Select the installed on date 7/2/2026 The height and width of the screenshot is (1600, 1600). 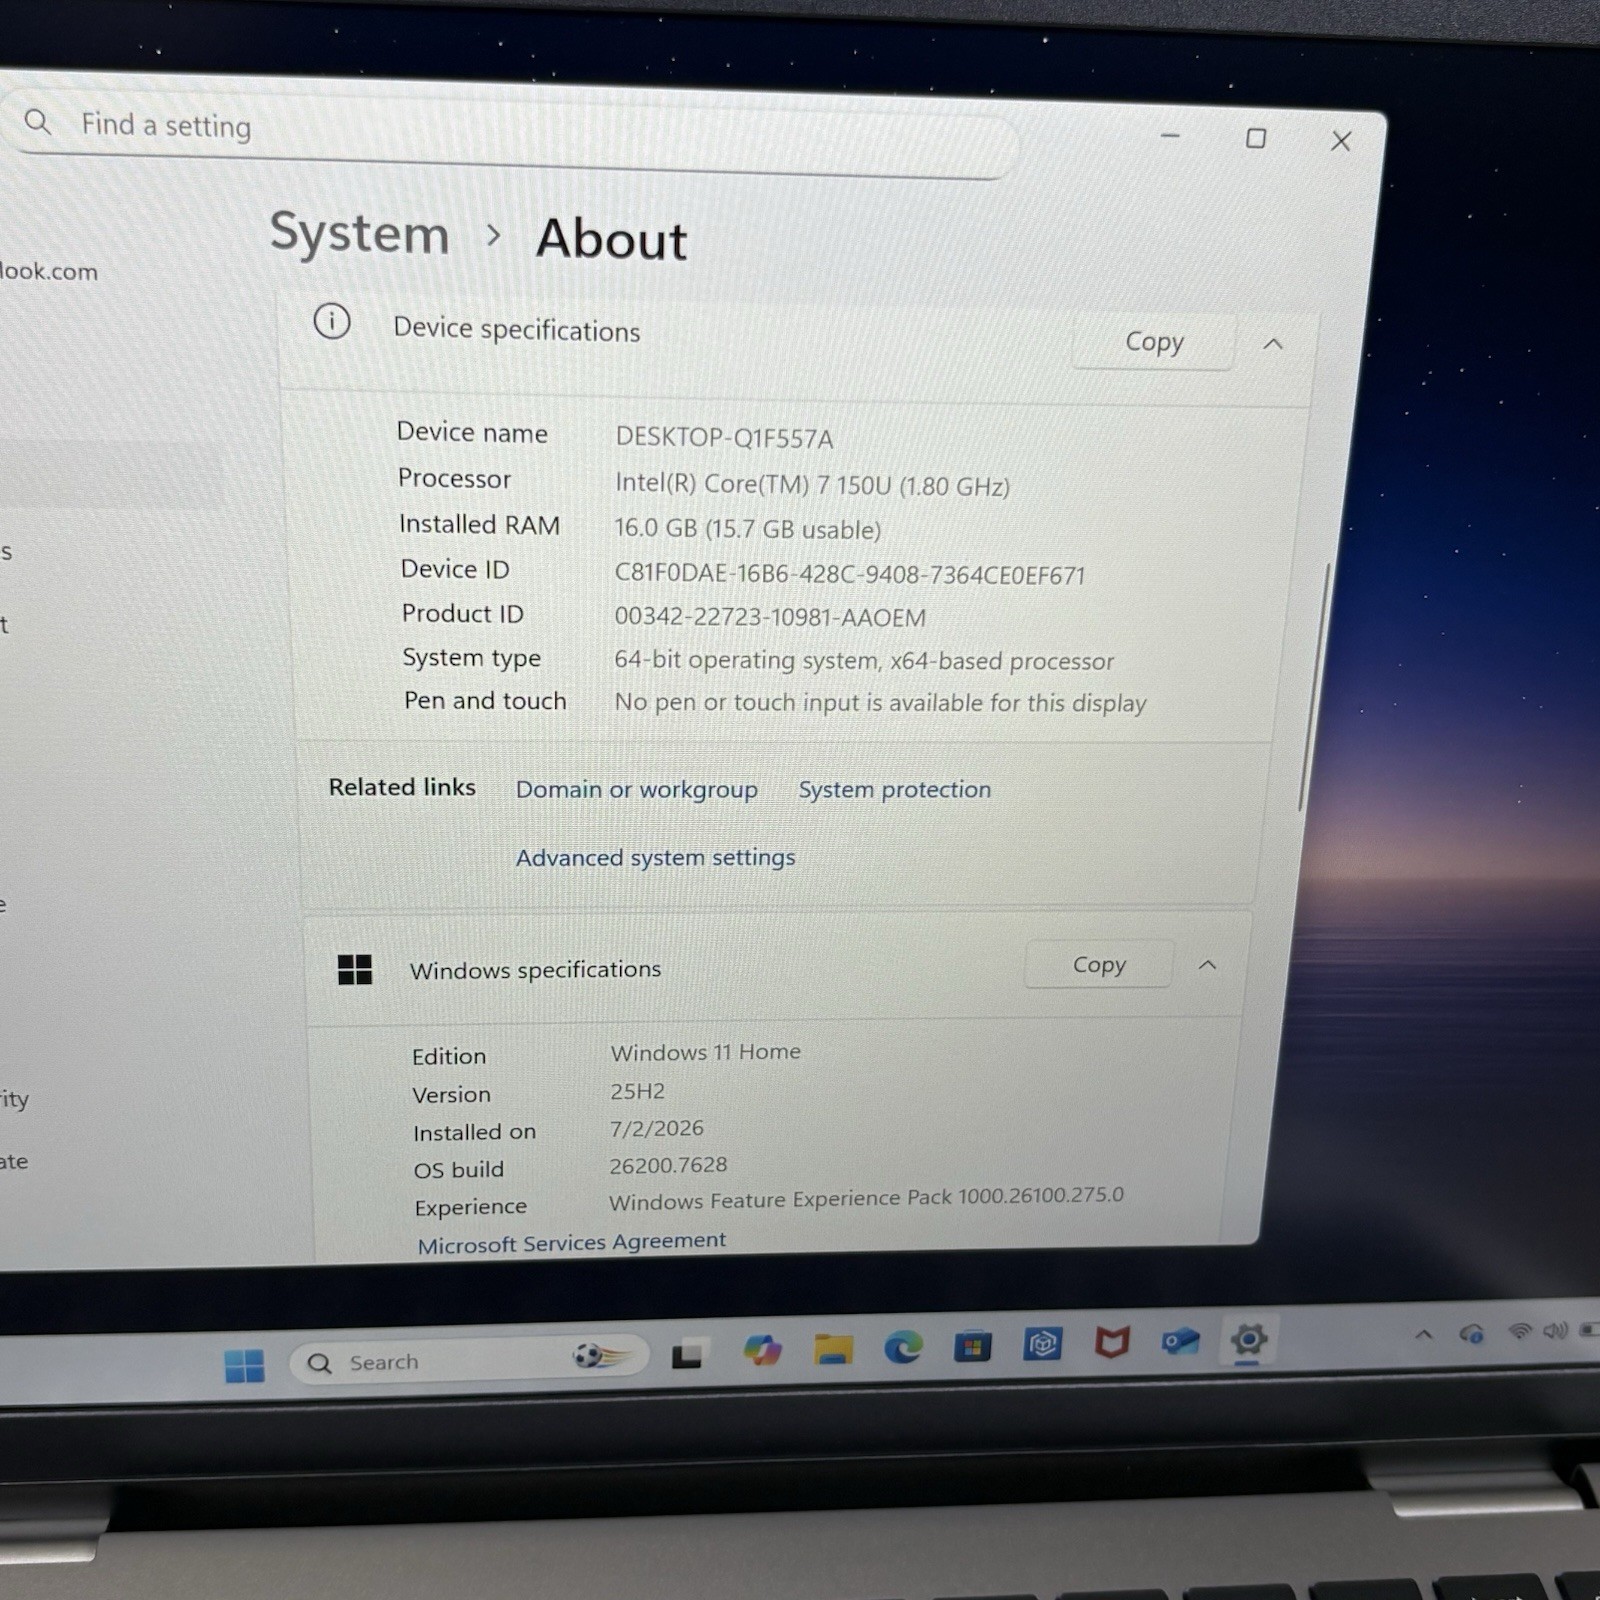click(x=657, y=1128)
